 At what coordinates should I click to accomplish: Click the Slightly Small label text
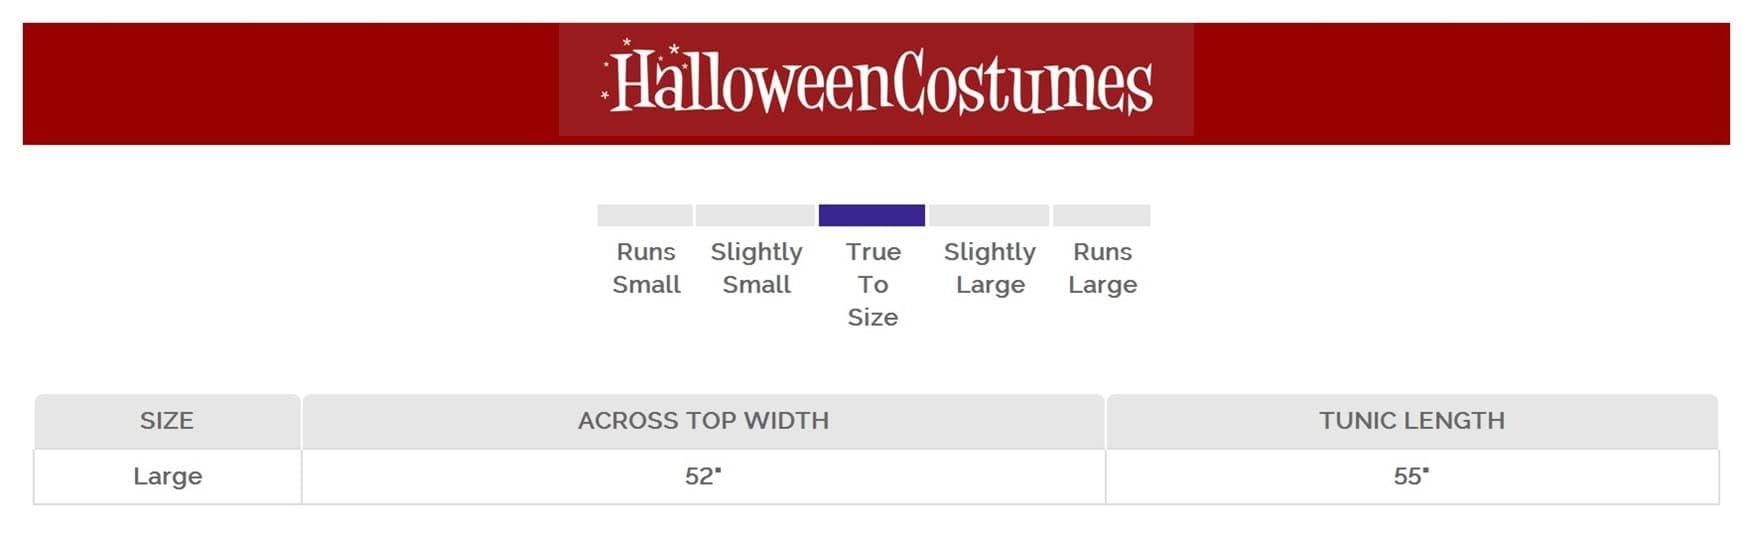(x=756, y=268)
